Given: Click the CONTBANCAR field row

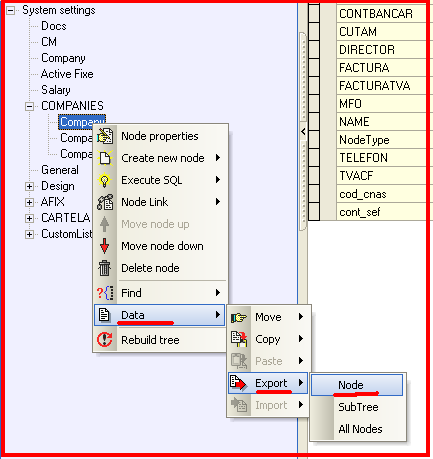Looking at the screenshot, I should click(381, 14).
